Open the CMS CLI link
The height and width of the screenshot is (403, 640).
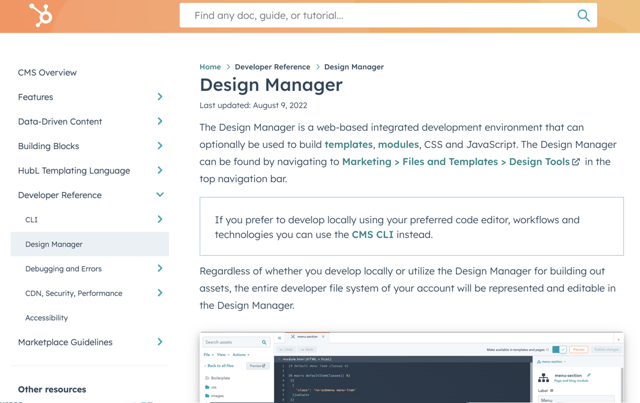(x=373, y=235)
